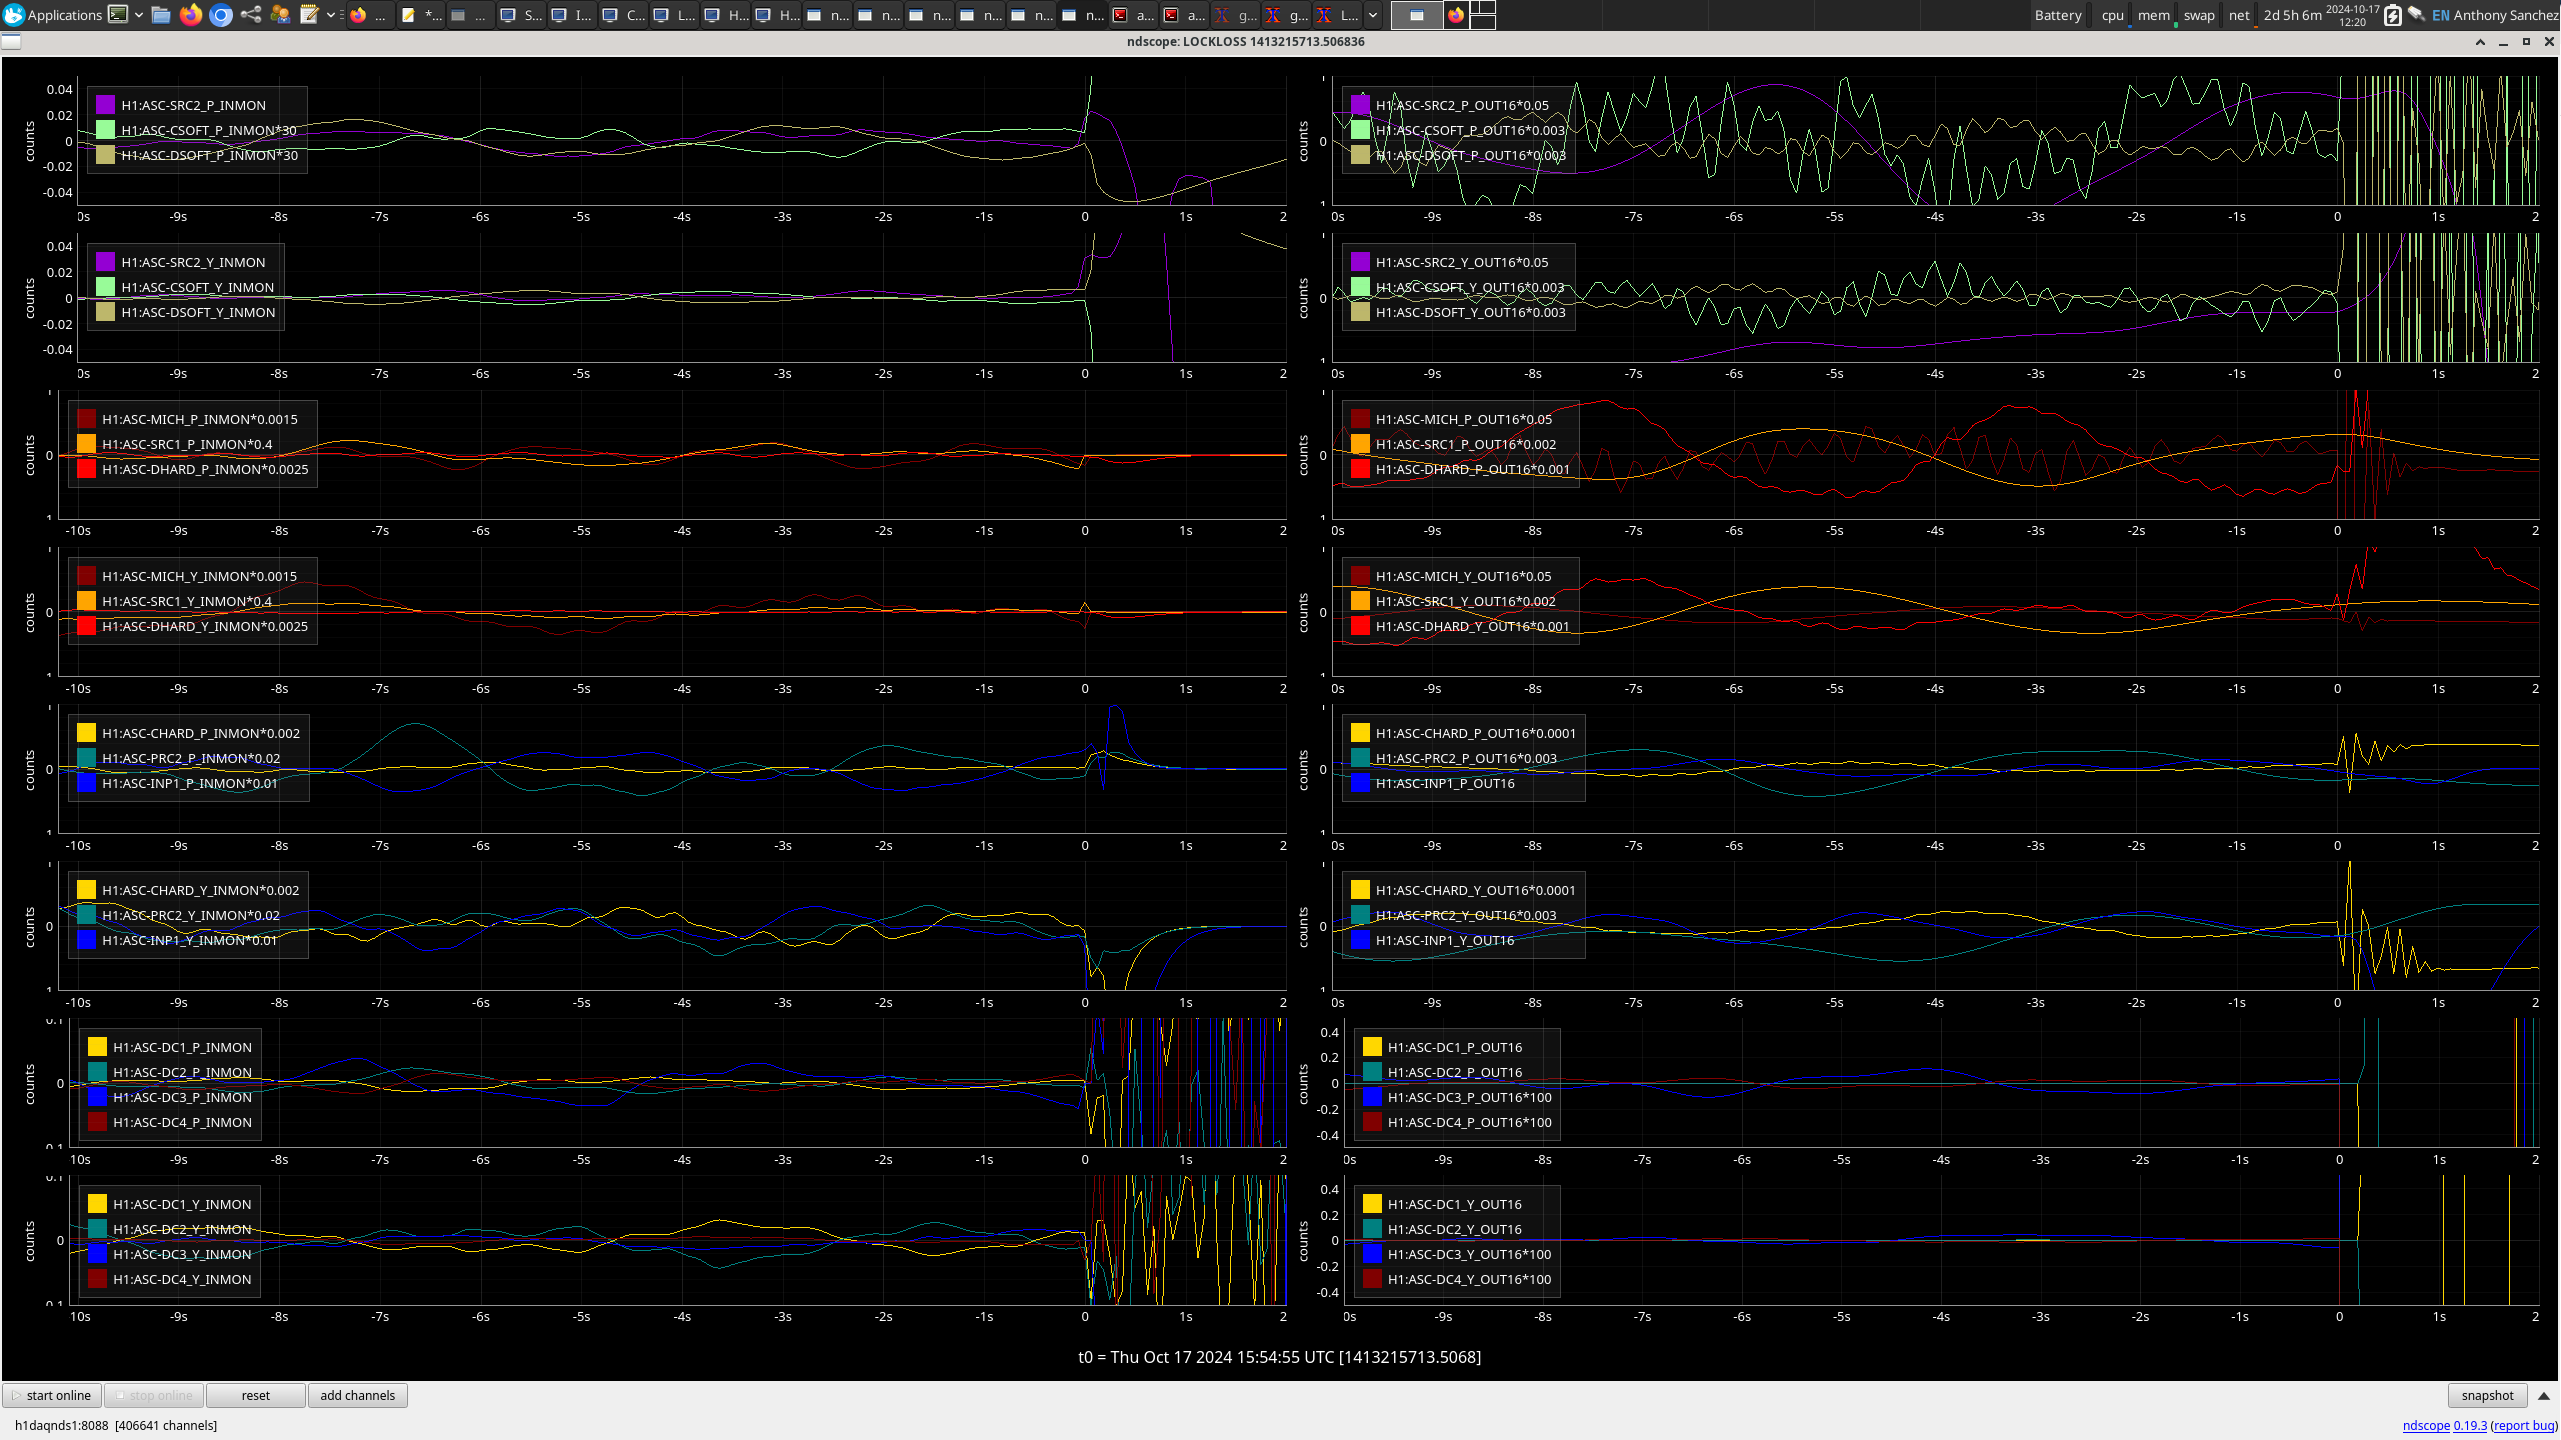Click the H1:ASC-PRC2_Y_OUT16*0.003 legend label

(x=1466, y=915)
